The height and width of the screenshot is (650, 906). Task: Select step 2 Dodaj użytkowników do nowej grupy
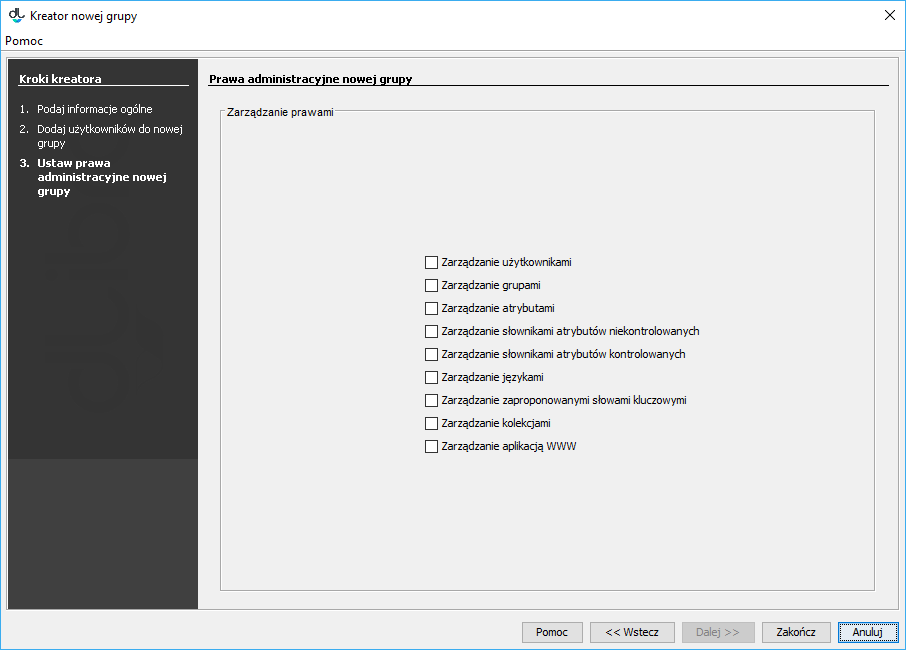110,136
